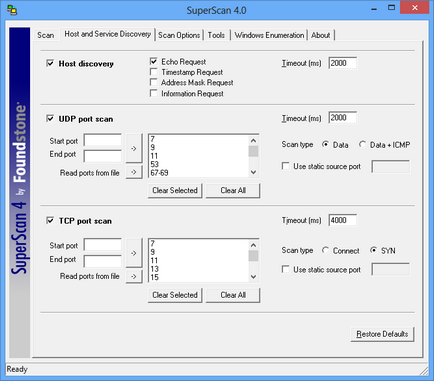The height and width of the screenshot is (381, 434).
Task: Select port 13 in TCP list
Action: [x=199, y=269]
